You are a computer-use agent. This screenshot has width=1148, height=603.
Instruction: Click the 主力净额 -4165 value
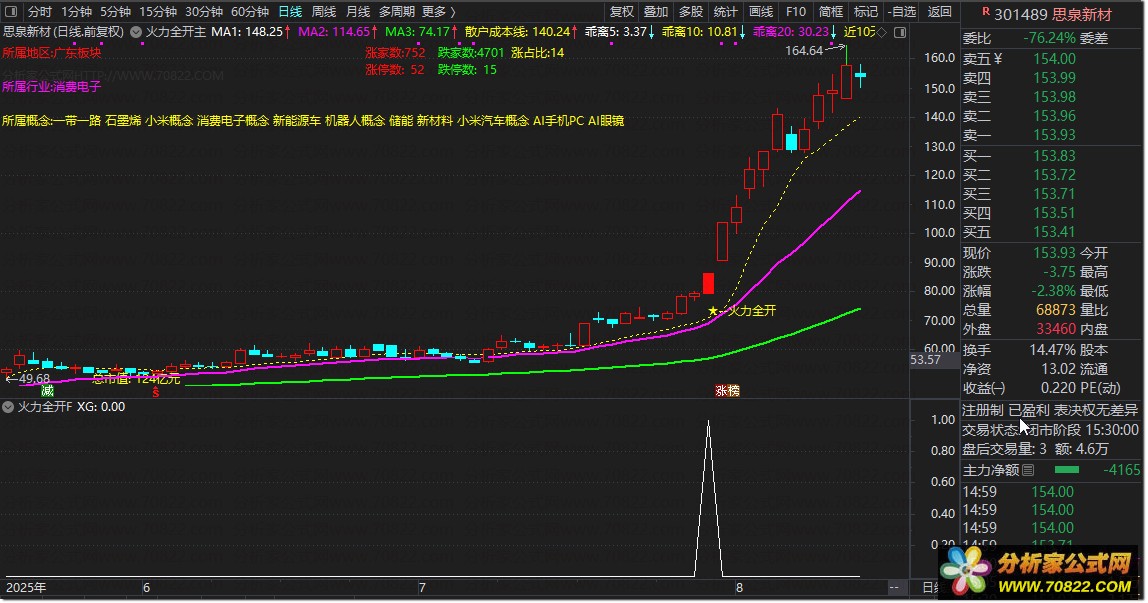click(x=1122, y=470)
